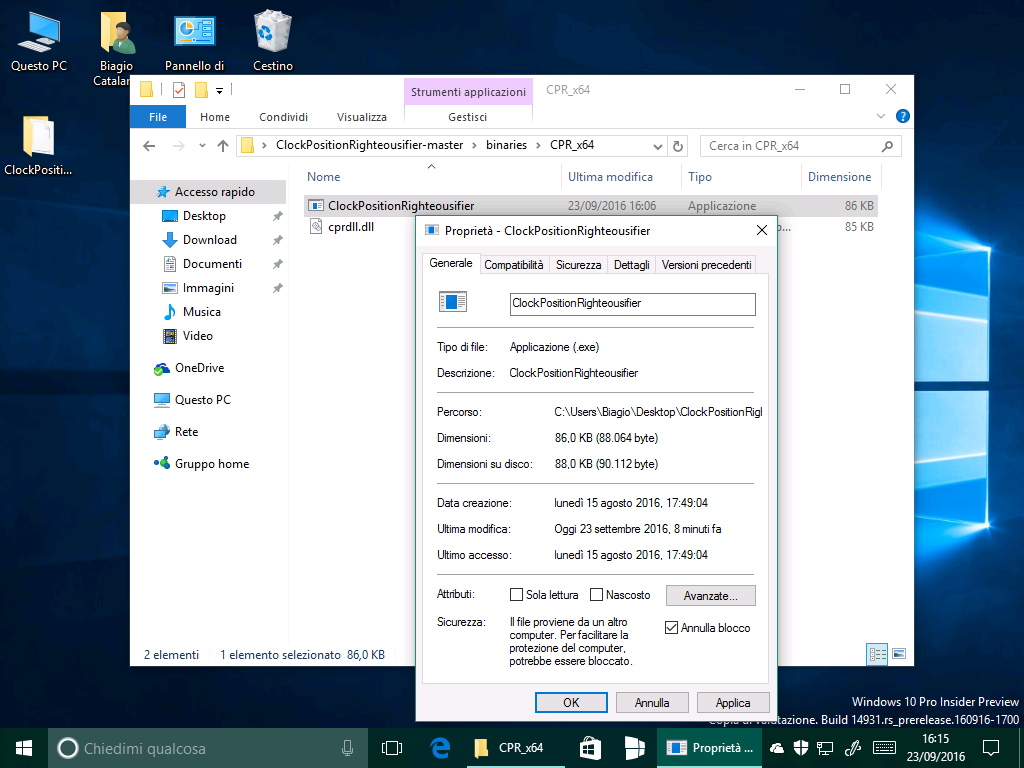Toggle Nascosto checkbox
Viewport: 1024px width, 768px height.
click(x=596, y=595)
